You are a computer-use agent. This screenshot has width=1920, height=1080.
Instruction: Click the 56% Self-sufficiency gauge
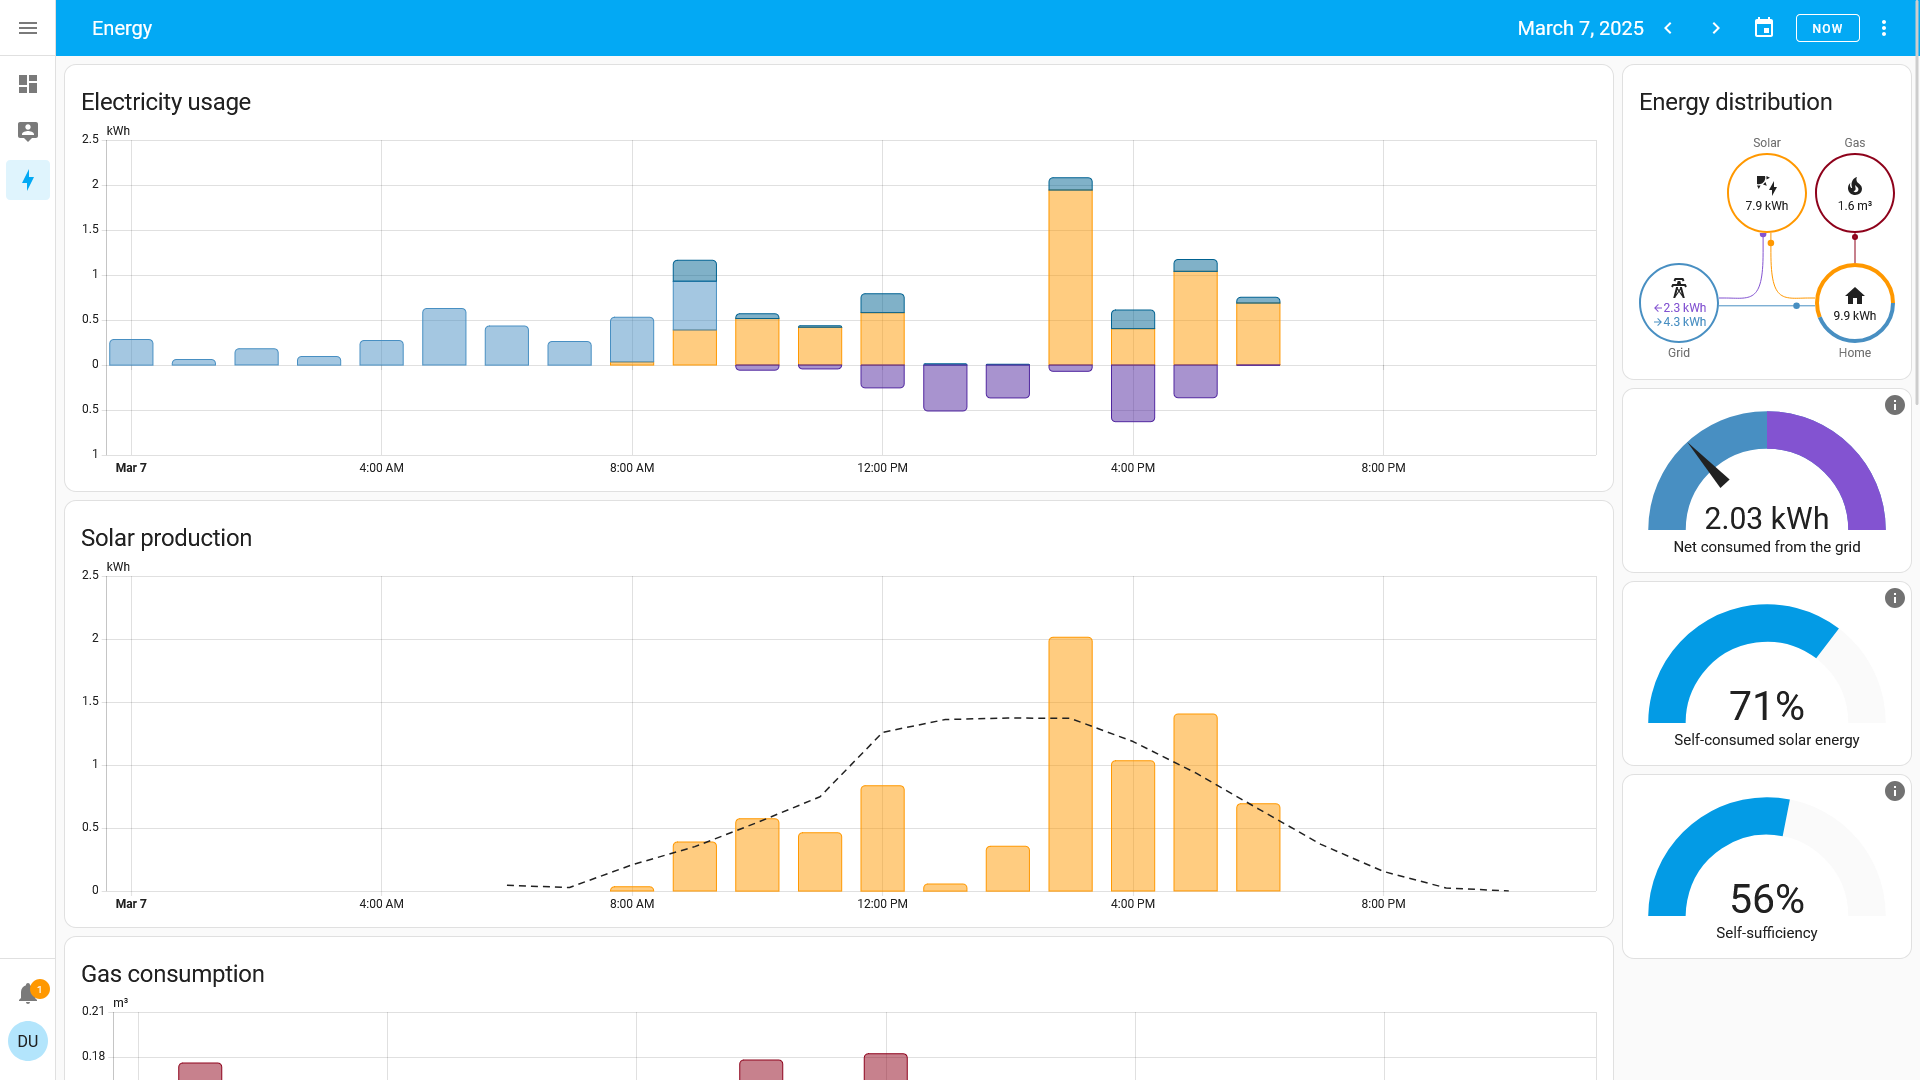(1767, 867)
